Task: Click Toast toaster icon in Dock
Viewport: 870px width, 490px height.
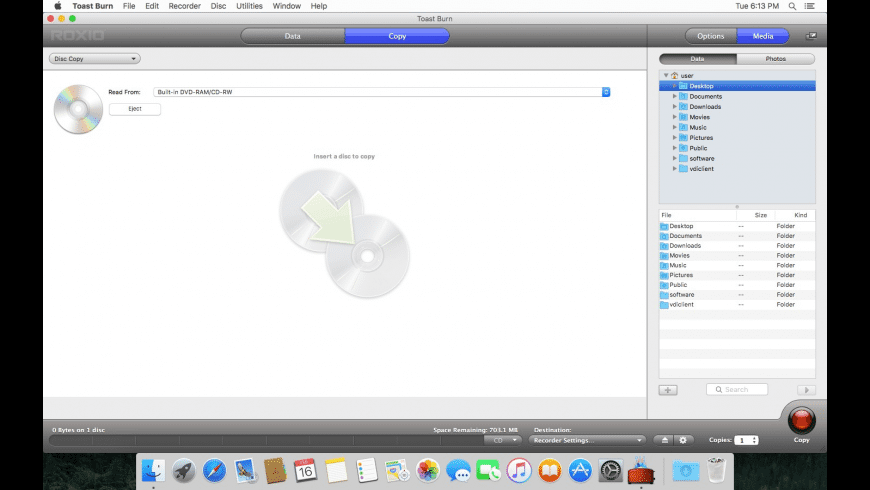Action: click(x=641, y=471)
